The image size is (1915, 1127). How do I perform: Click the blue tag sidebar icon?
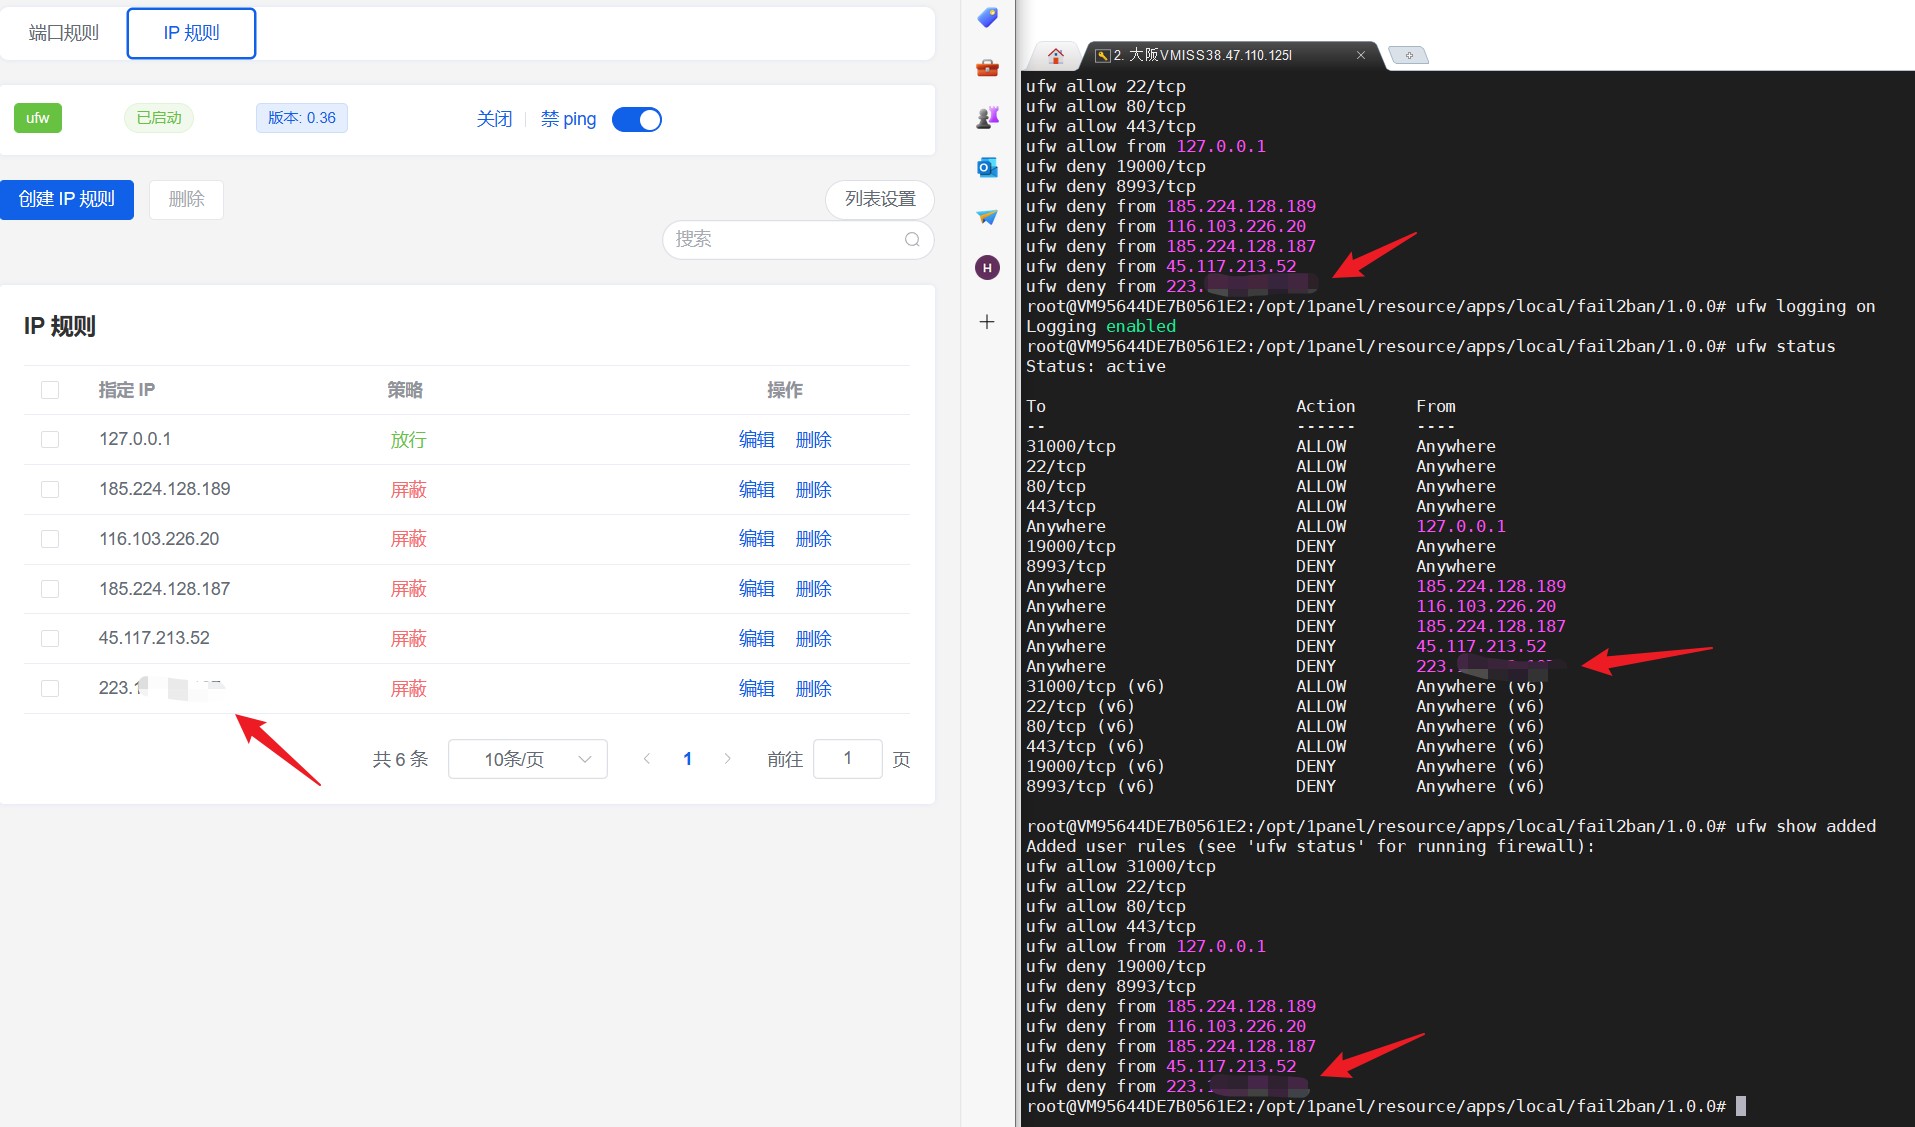[x=987, y=17]
